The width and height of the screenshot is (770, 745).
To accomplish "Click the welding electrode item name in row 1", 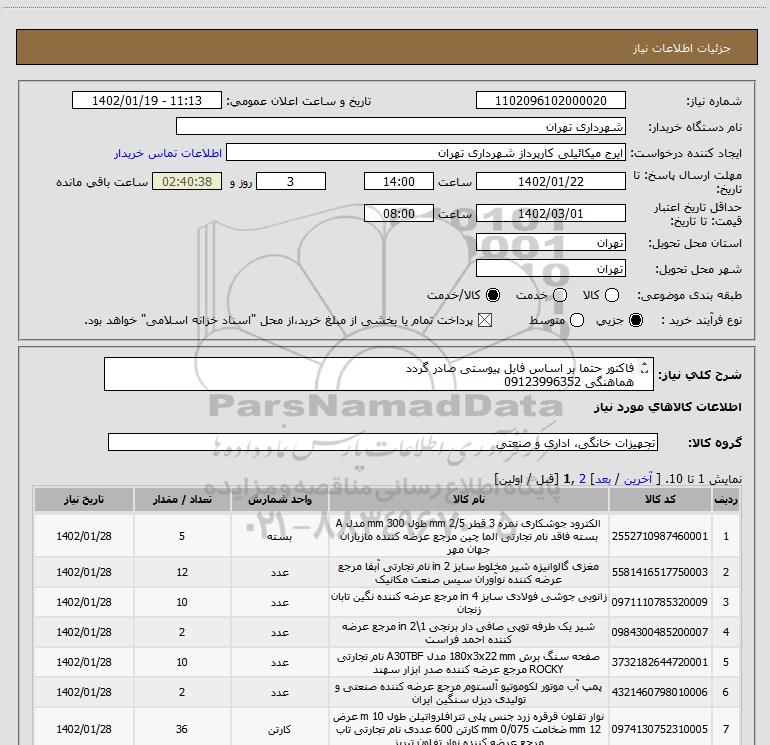I will coord(468,536).
